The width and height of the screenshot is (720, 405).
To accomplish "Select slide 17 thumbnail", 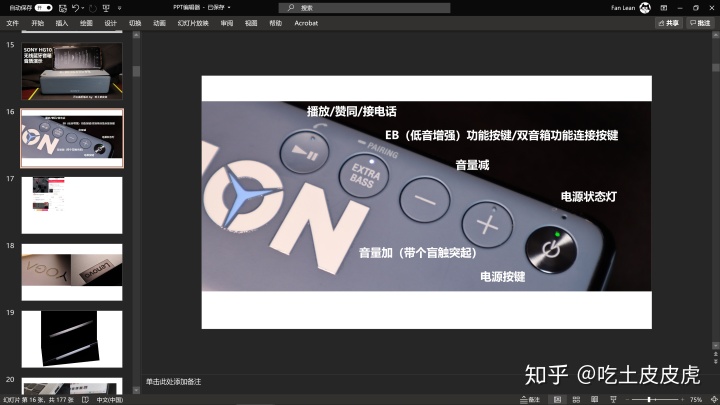I will click(72, 205).
